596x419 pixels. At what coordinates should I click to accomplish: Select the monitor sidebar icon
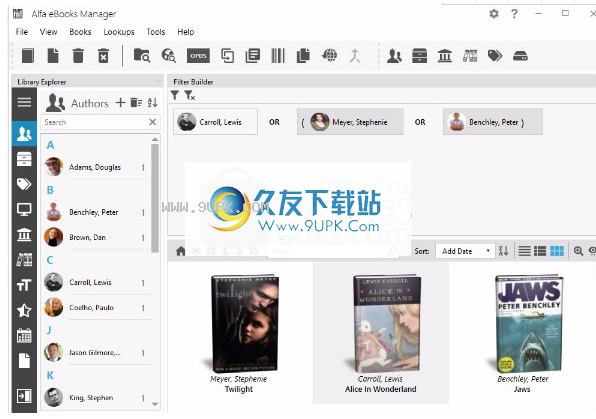(x=24, y=210)
